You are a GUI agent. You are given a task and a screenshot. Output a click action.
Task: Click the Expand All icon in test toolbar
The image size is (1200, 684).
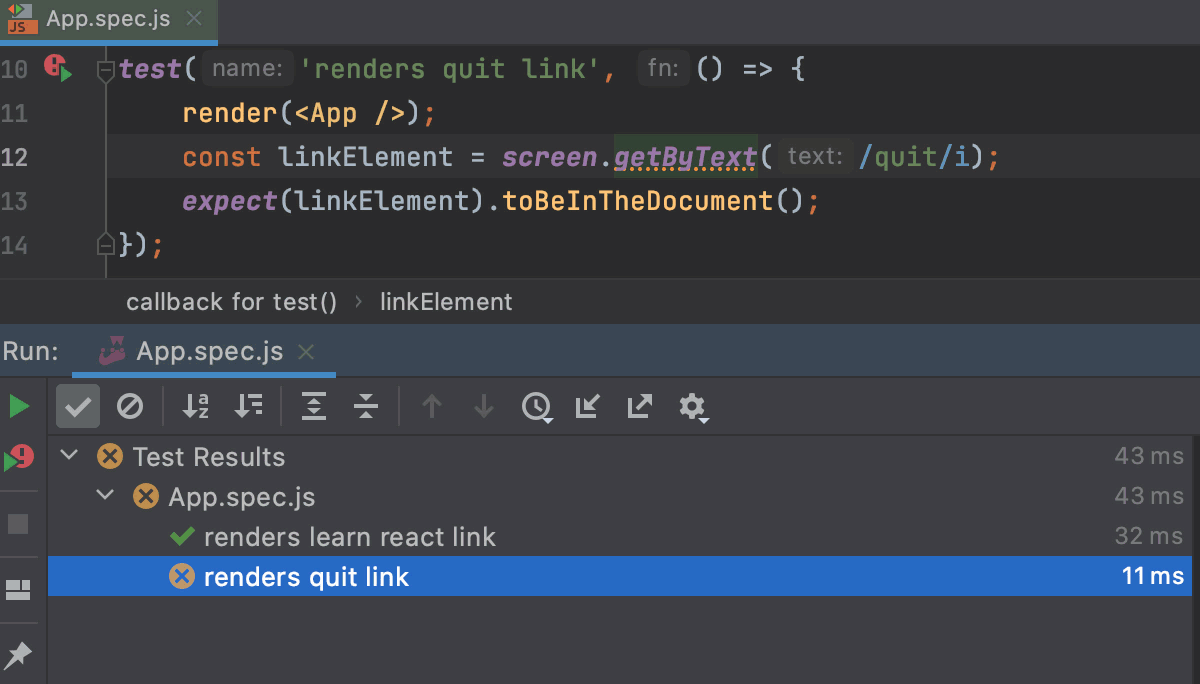point(314,406)
